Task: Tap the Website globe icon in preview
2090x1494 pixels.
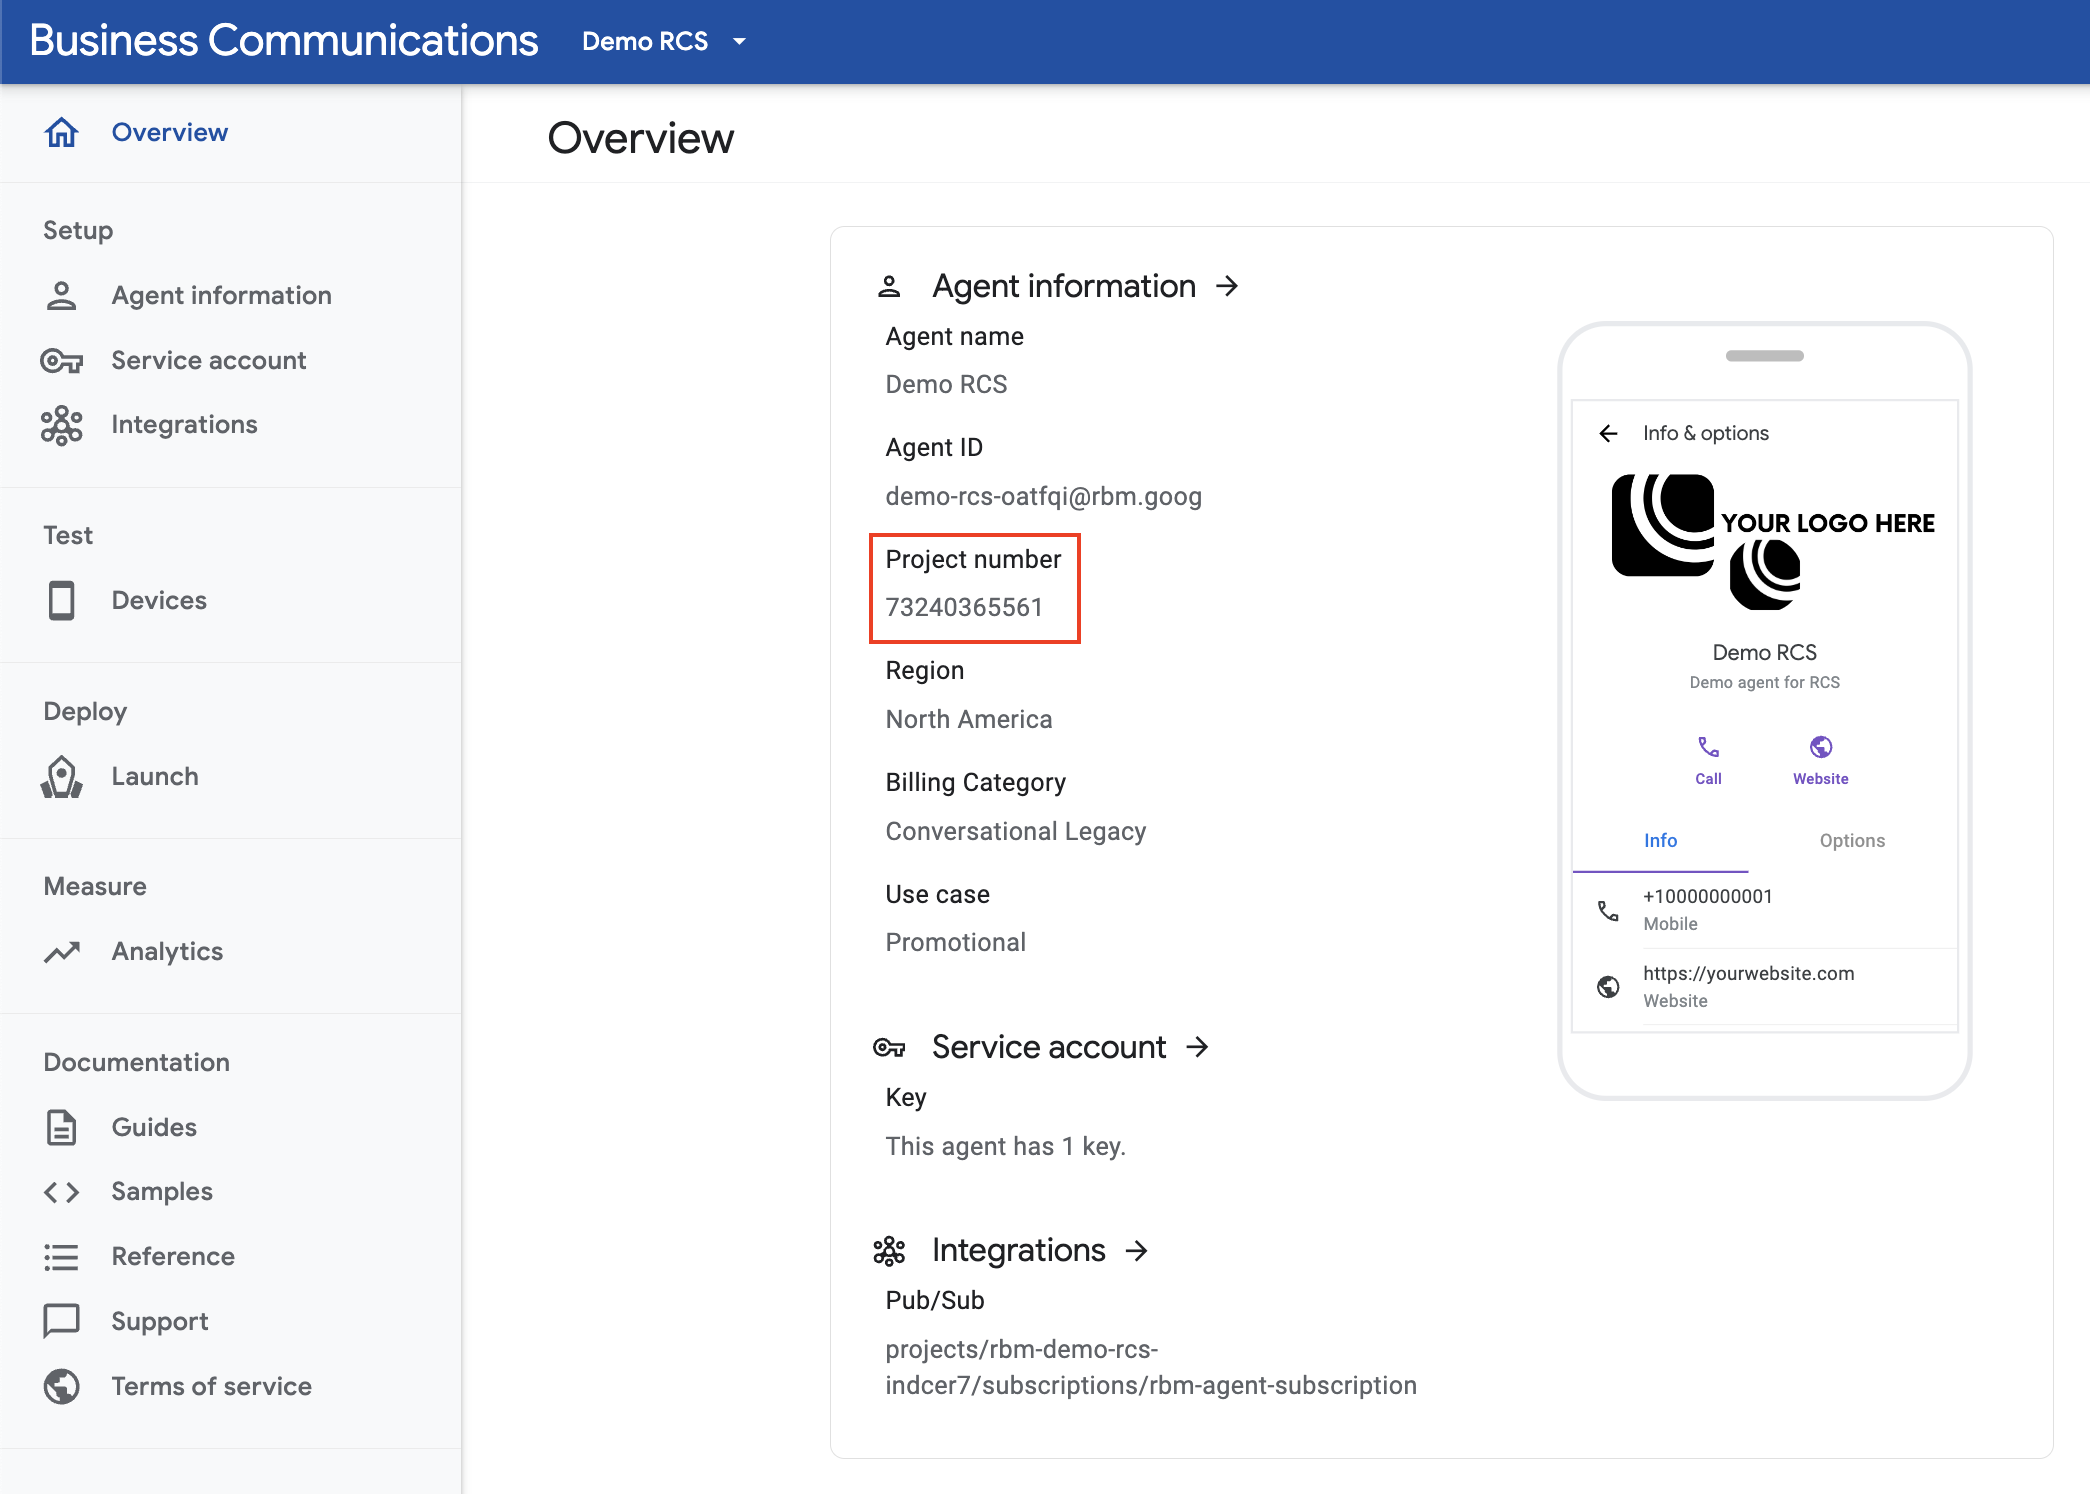Action: pos(1821,747)
